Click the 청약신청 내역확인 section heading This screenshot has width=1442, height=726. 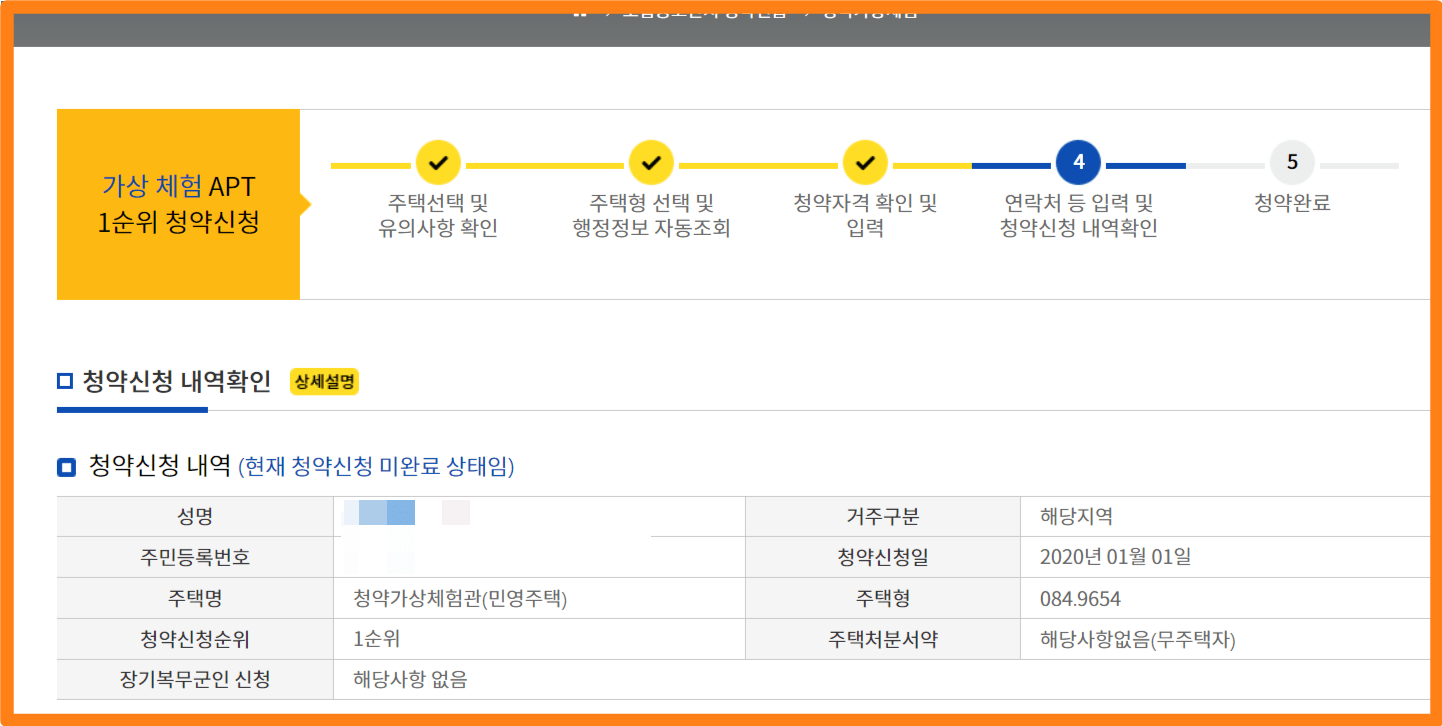click(177, 382)
